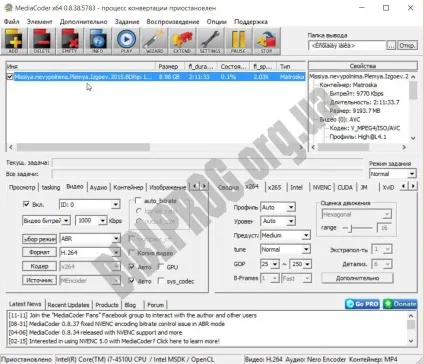Click the EMPTY list toolbar icon
424x364 pixels.
tap(70, 41)
